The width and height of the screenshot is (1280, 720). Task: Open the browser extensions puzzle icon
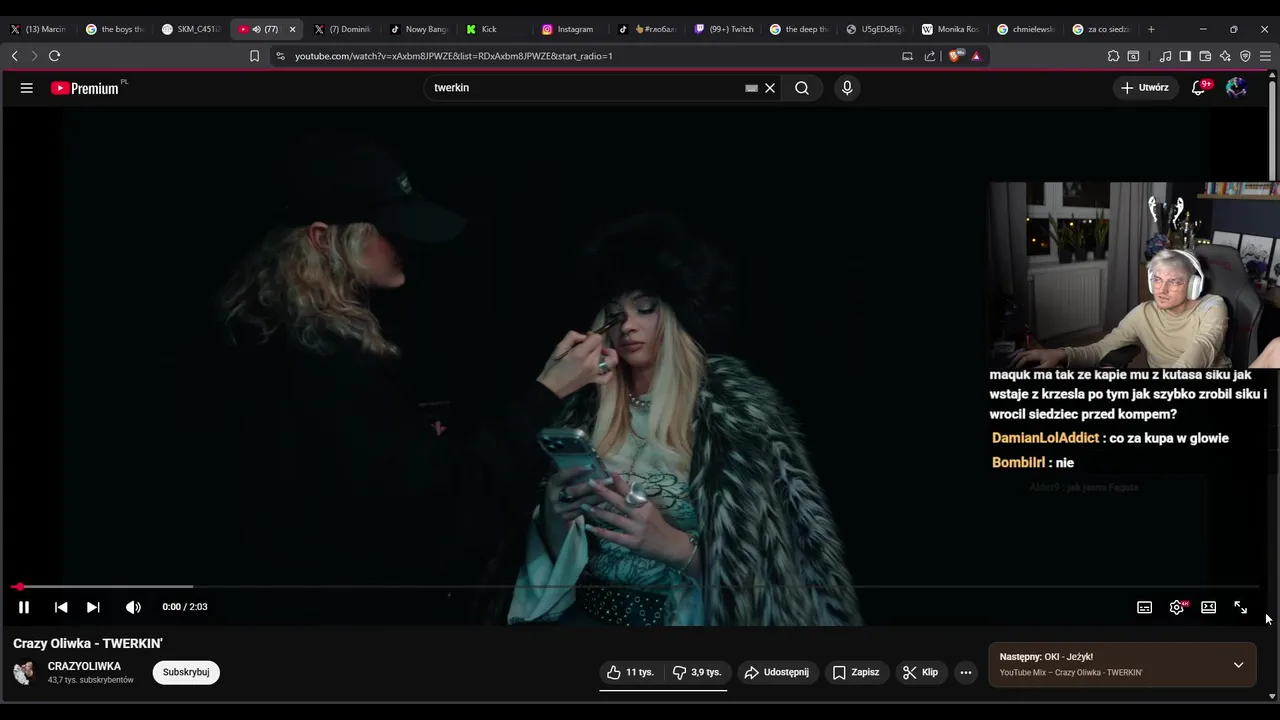[1113, 56]
